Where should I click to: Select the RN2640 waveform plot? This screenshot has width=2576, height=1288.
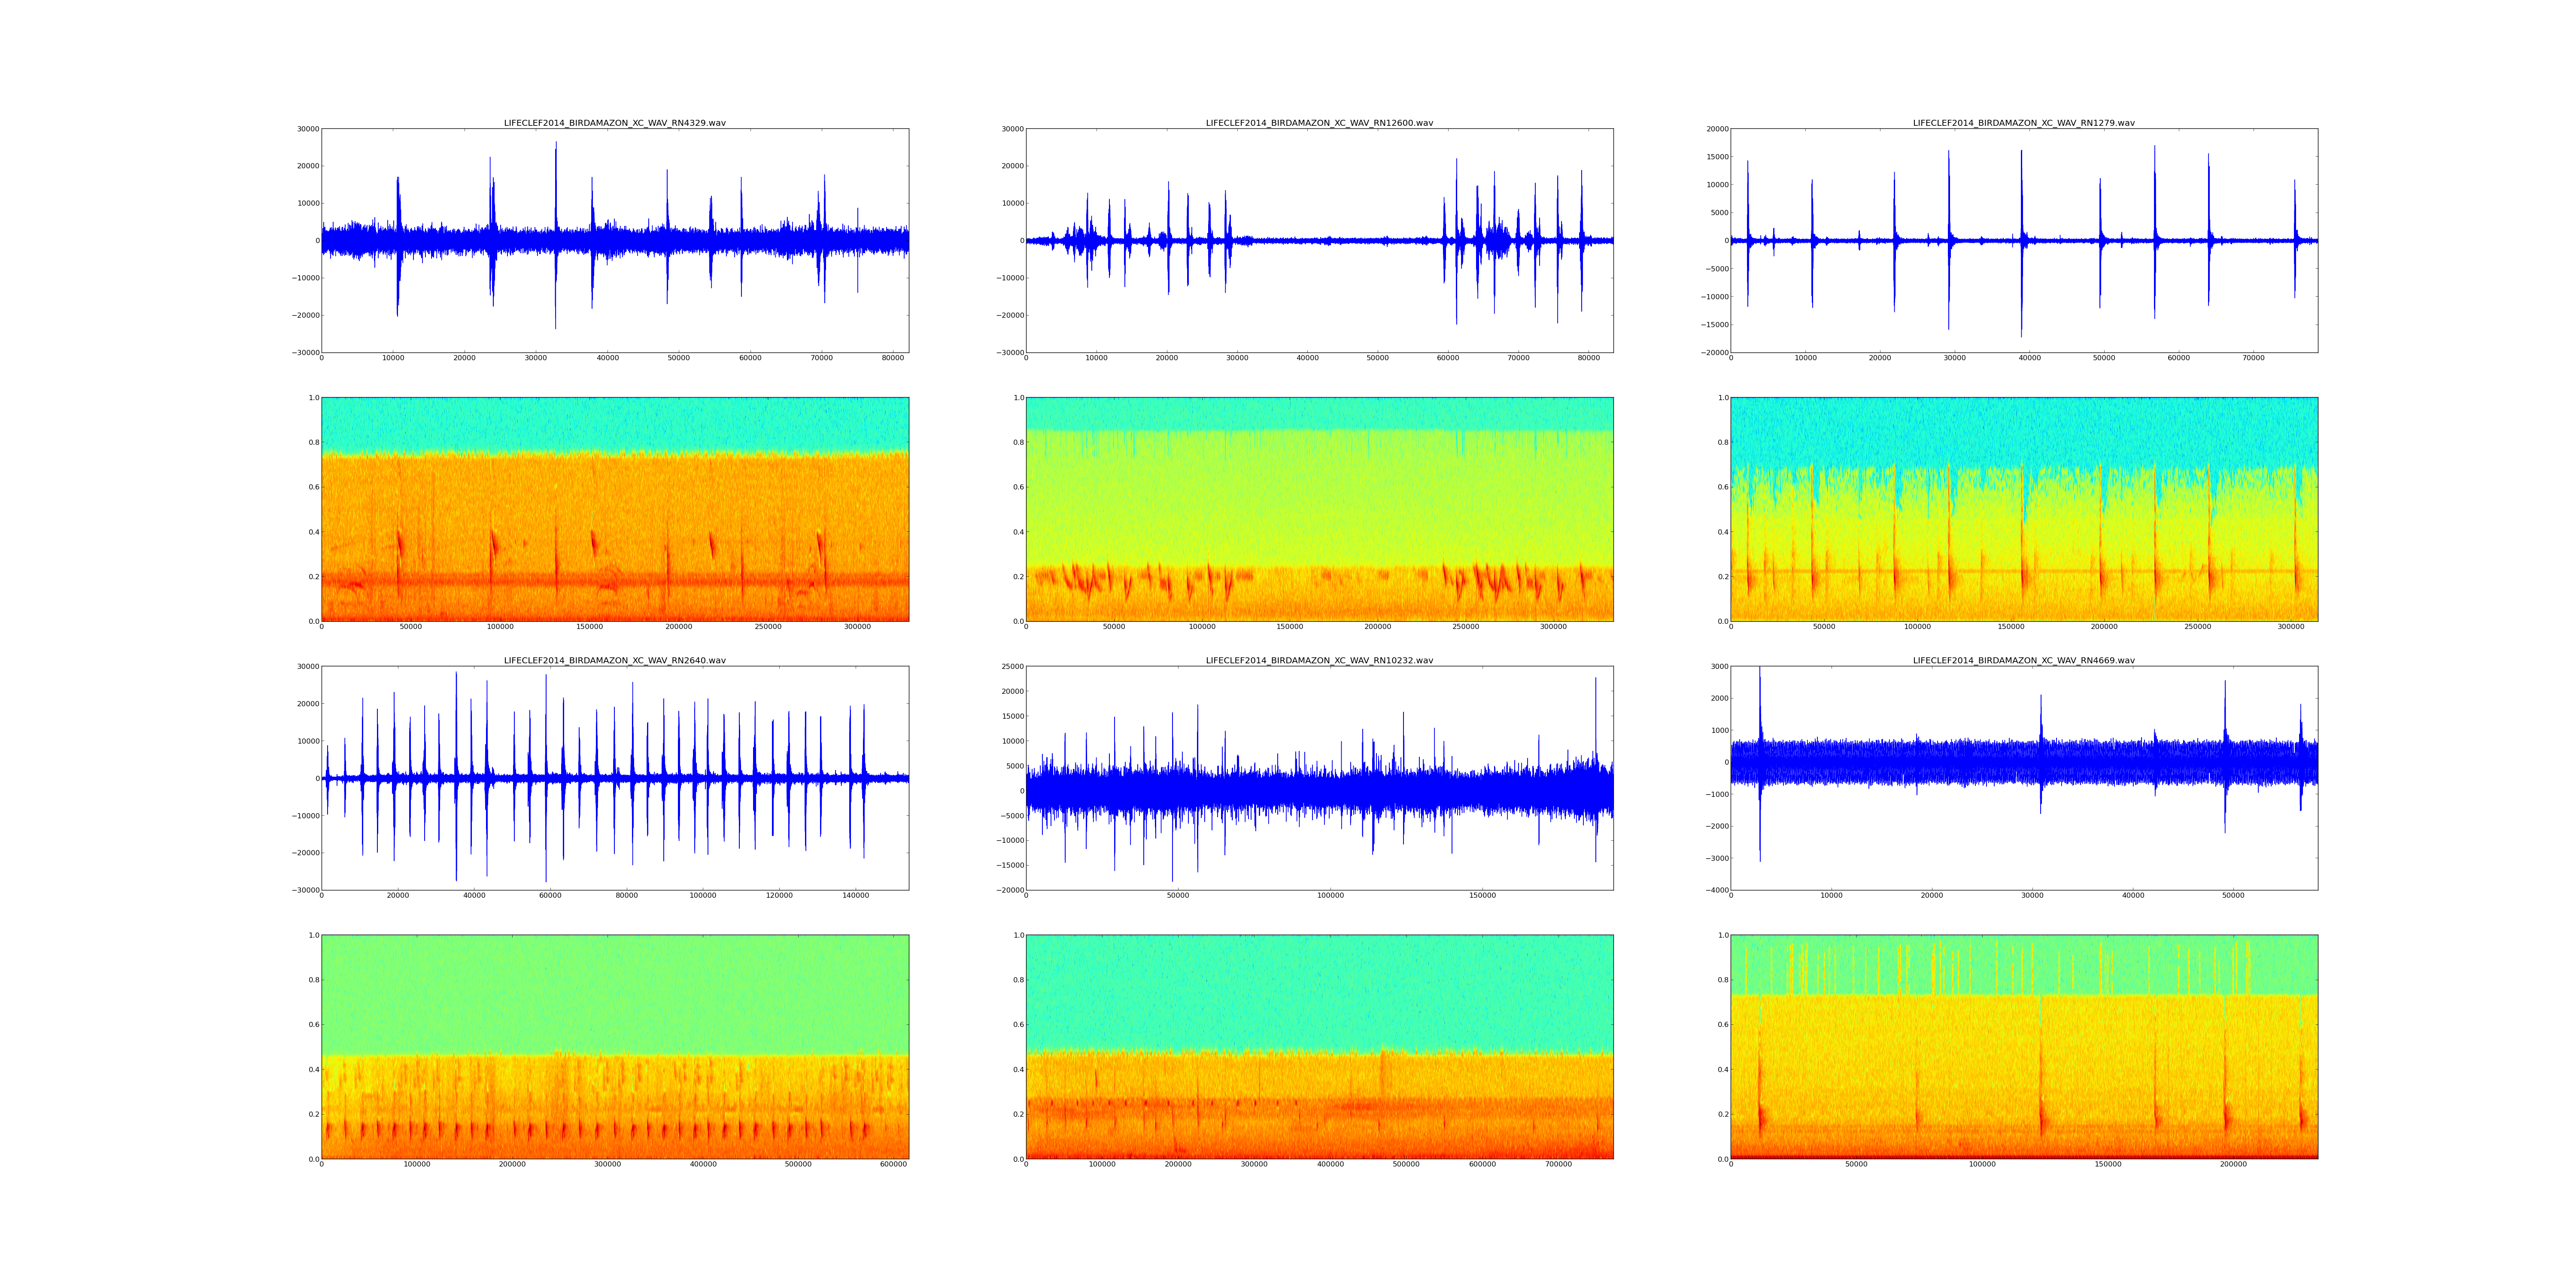(614, 778)
